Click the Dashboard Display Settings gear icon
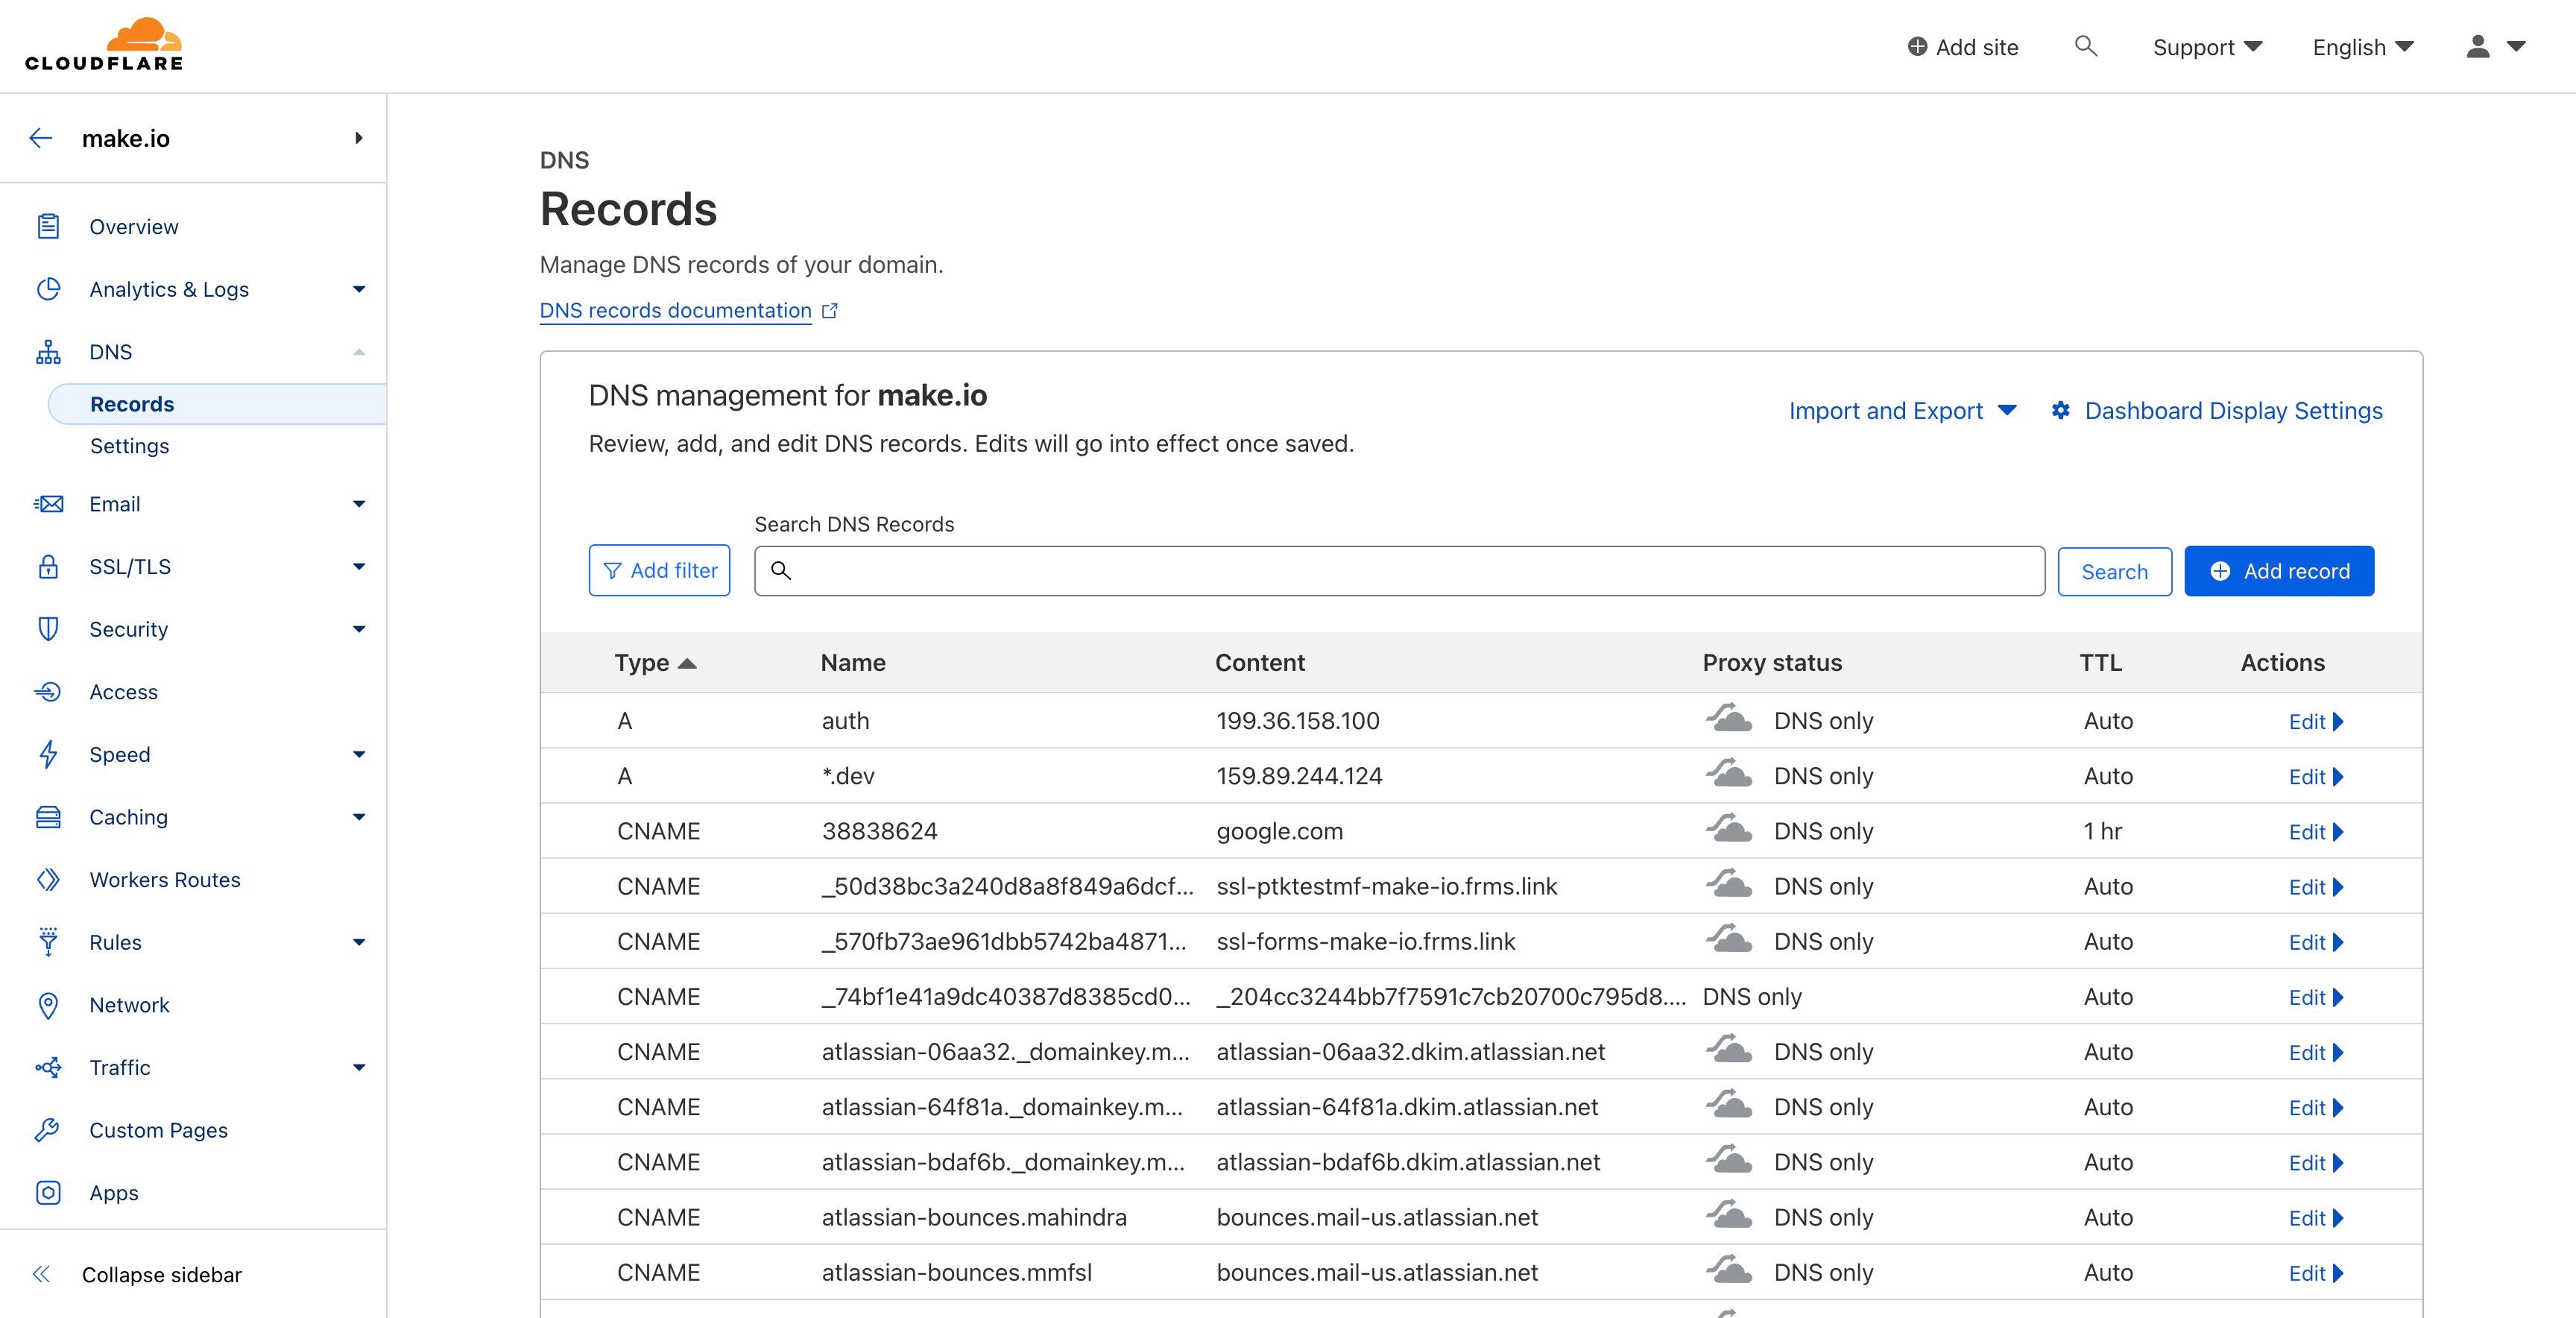2576x1318 pixels. [x=2060, y=410]
